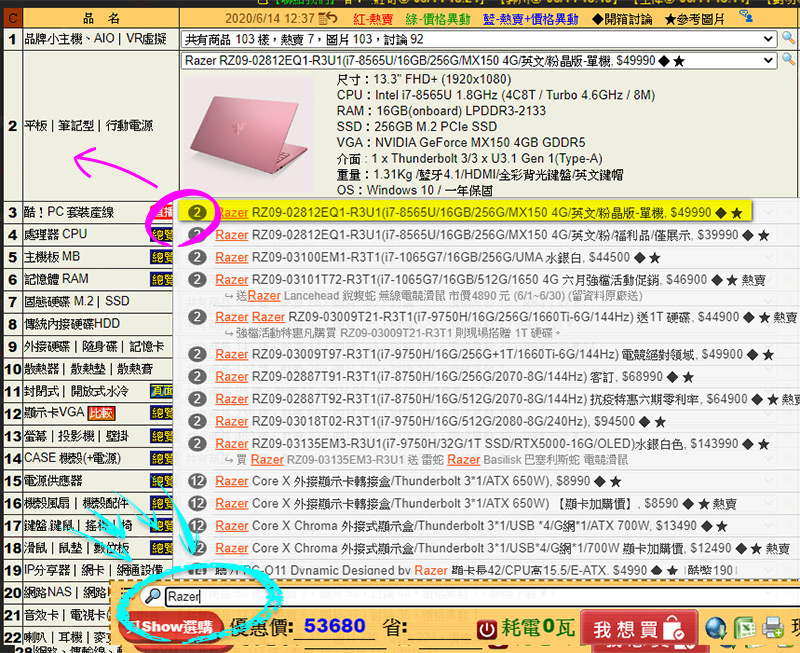Click the ★ icon on RZ09-03100EM1 $44500 row
Viewport: 800px width, 653px height.
point(654,258)
